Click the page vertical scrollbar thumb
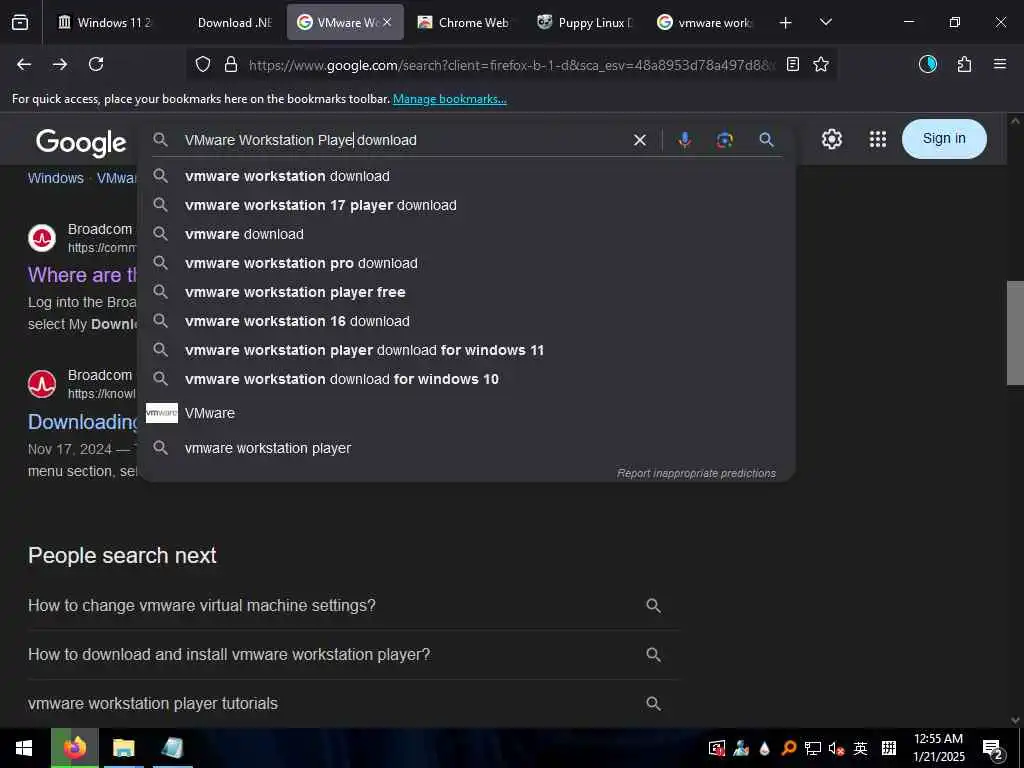This screenshot has width=1024, height=768. pyautogui.click(x=1015, y=332)
